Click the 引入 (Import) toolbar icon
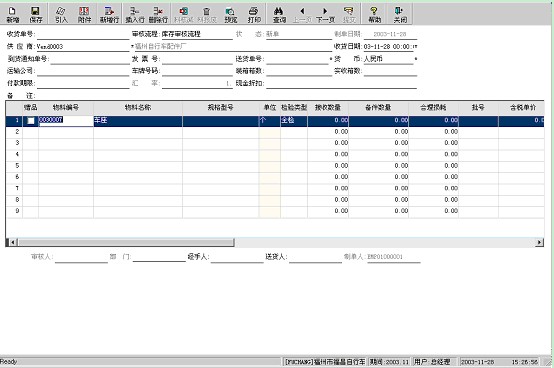This screenshot has width=554, height=368. 61,14
